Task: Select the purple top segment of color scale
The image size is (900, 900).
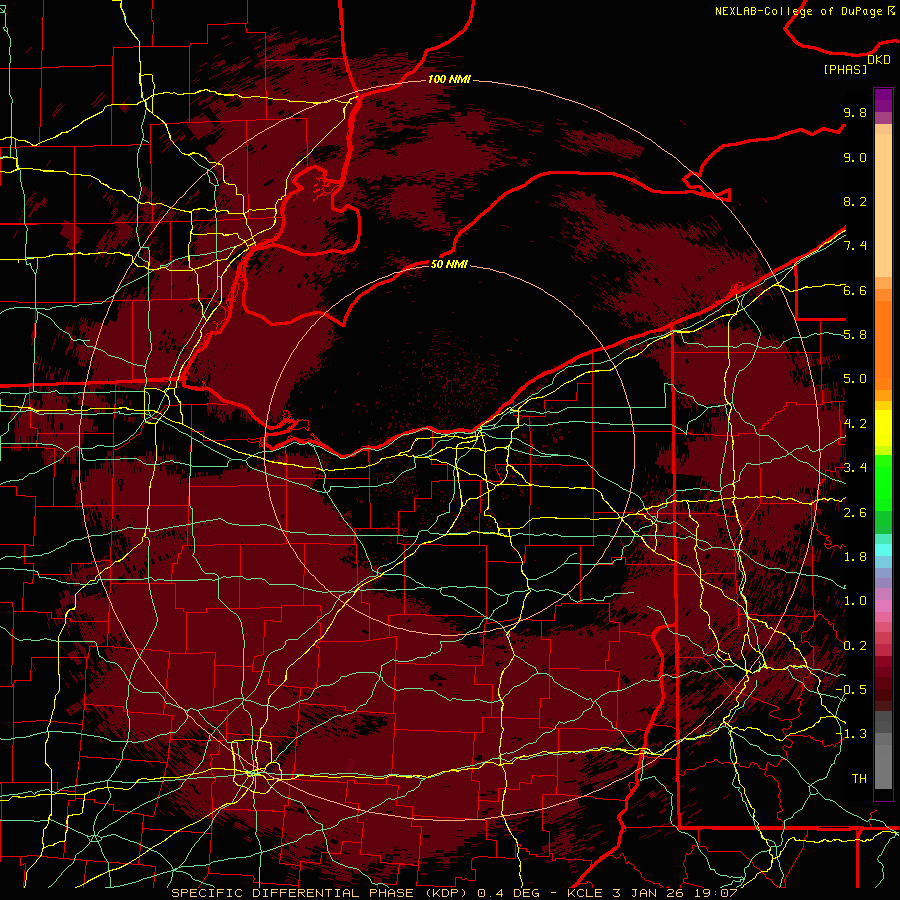Action: (883, 101)
